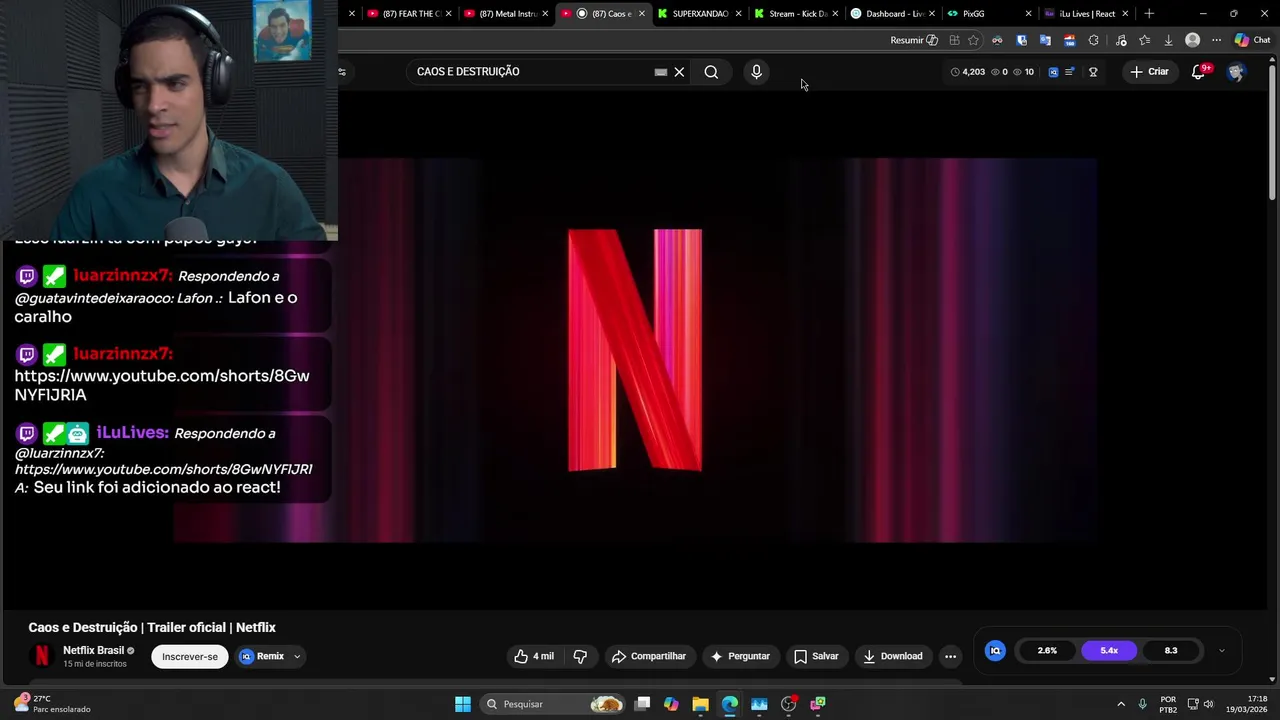1280x720 pixels.
Task: Open the Copilot app from the taskbar
Action: coord(671,704)
